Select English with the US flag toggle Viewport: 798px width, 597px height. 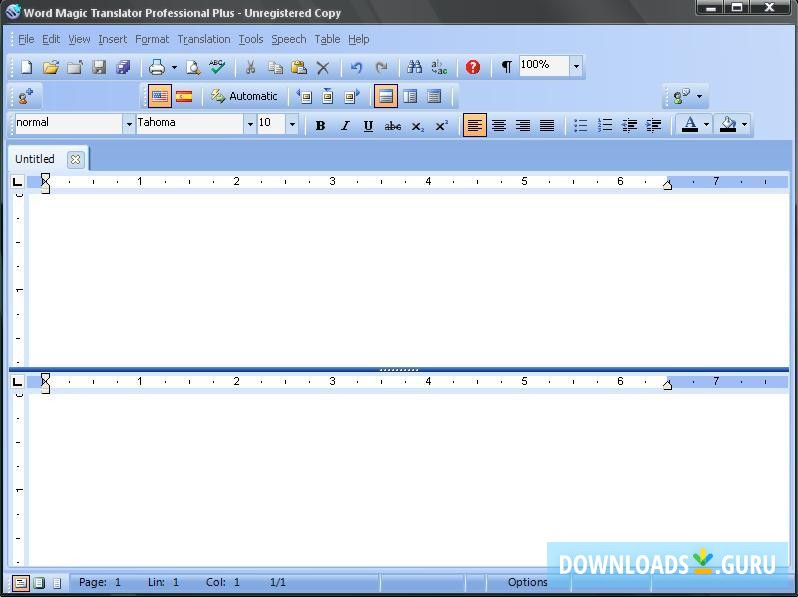(160, 96)
